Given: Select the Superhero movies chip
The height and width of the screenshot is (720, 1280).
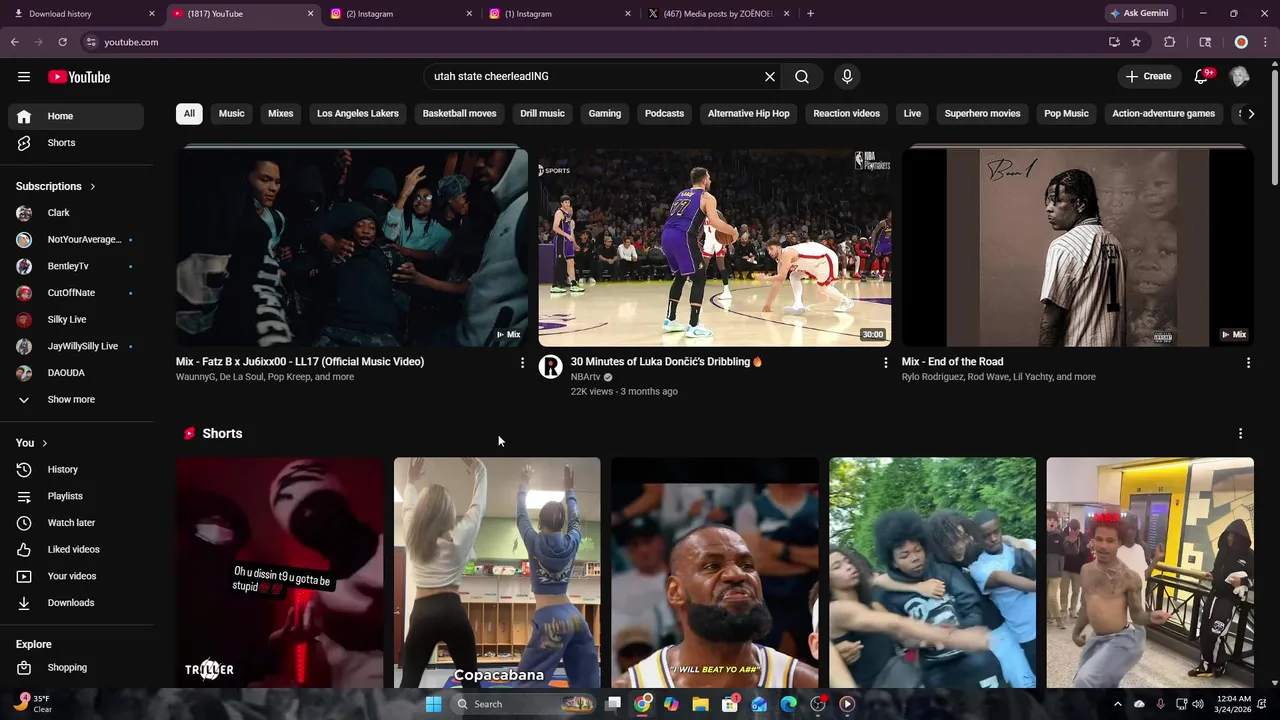Looking at the screenshot, I should 982,113.
